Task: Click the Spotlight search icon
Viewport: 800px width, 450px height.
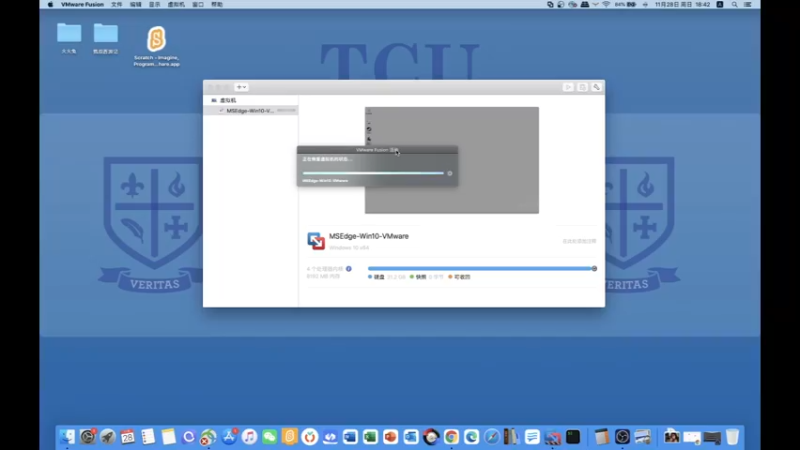Action: pyautogui.click(x=735, y=4)
